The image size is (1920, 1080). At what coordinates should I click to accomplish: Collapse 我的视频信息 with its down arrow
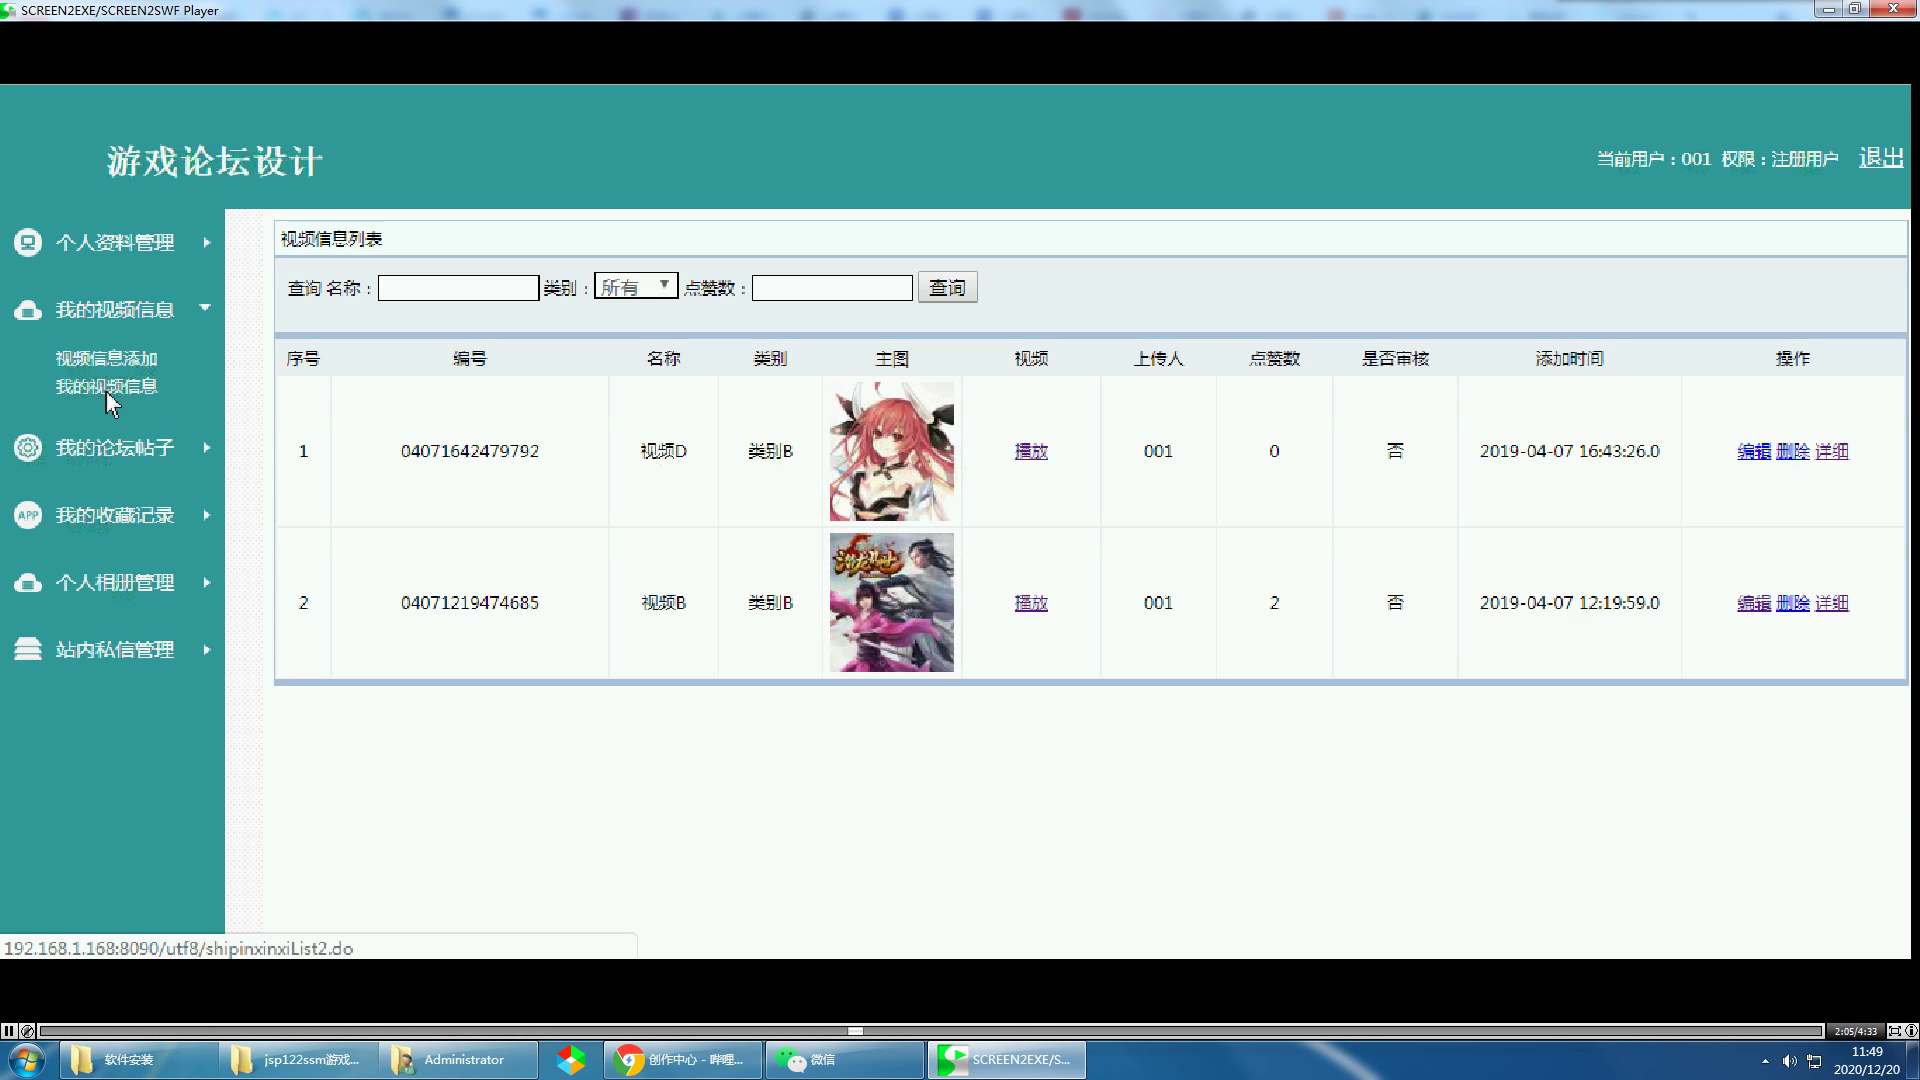(x=205, y=308)
